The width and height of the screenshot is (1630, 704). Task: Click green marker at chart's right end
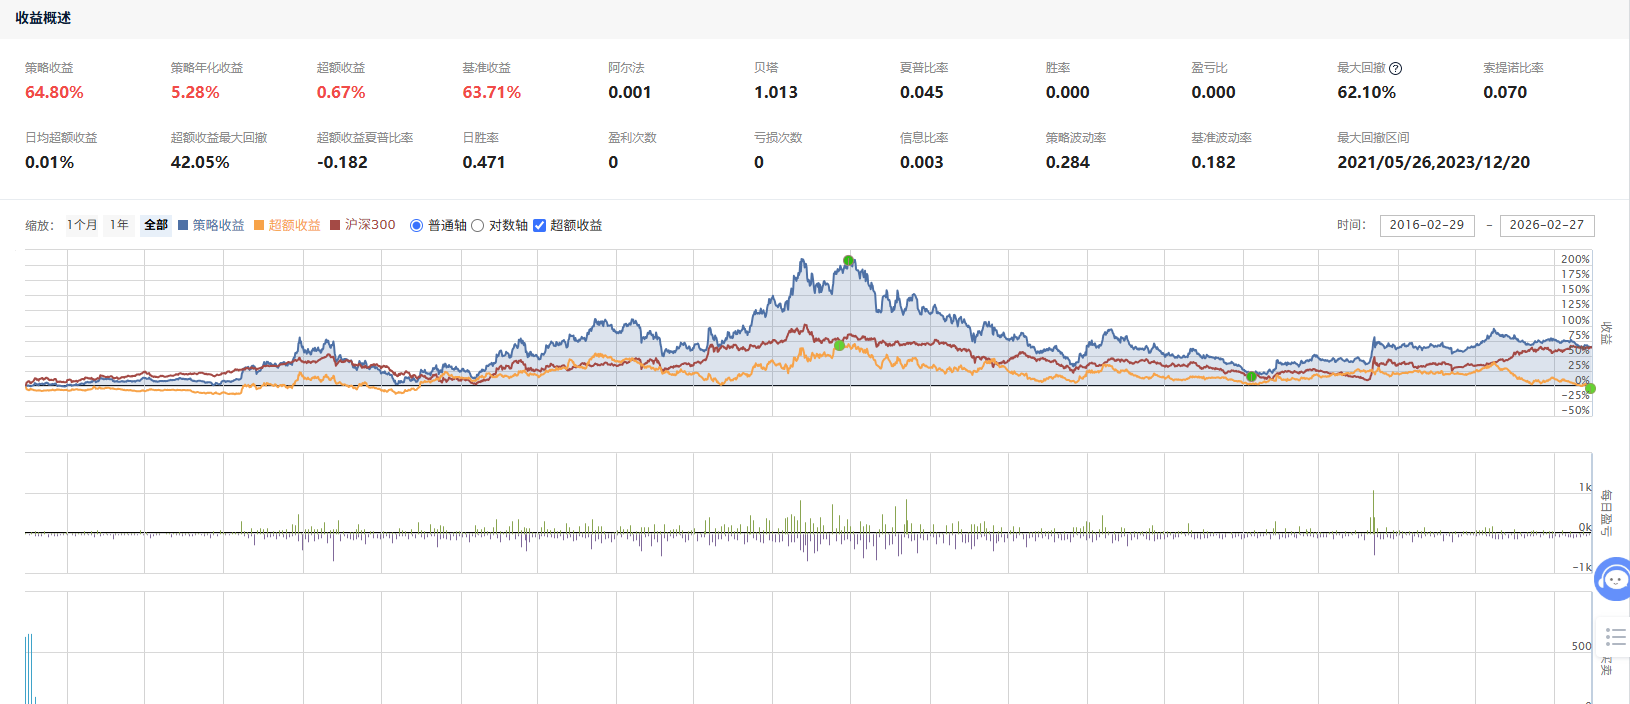[x=1590, y=388]
